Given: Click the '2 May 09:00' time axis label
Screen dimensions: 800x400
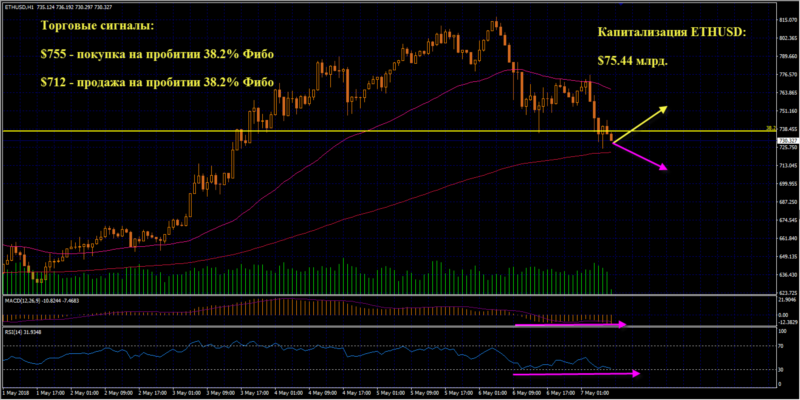Looking at the screenshot, I should (x=117, y=394).
